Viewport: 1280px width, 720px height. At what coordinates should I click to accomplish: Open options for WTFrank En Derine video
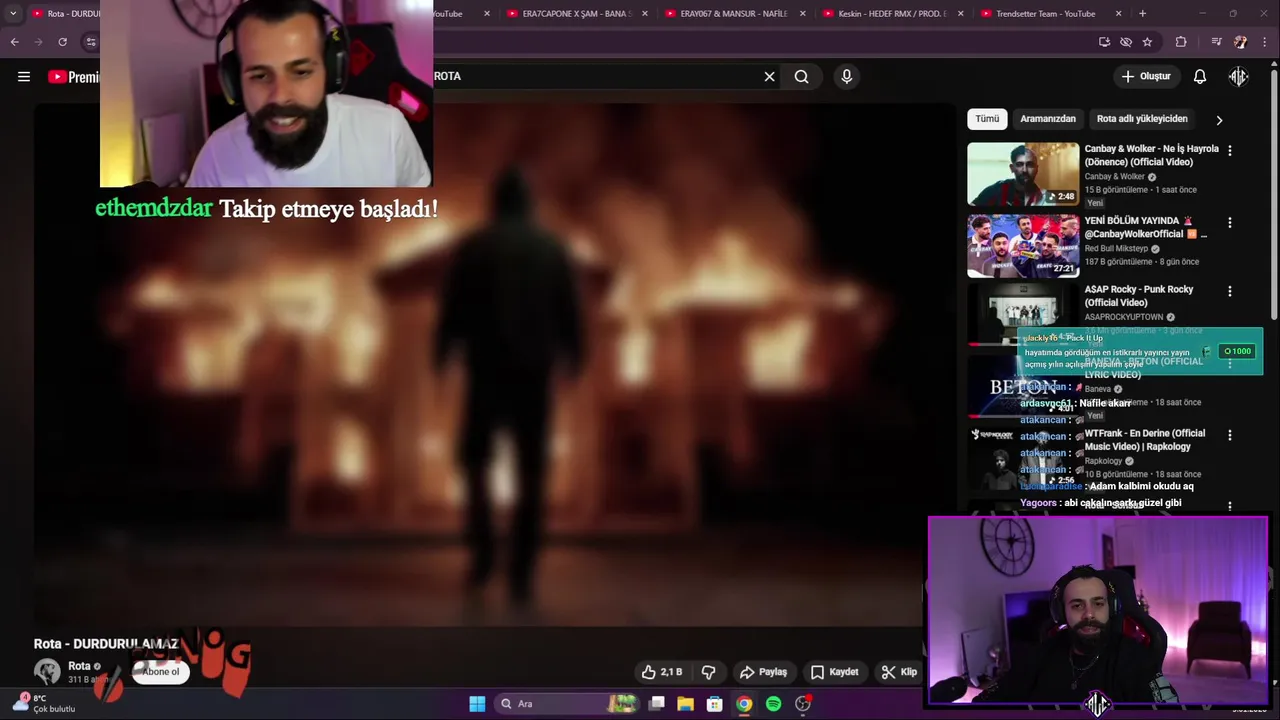[x=1230, y=435]
